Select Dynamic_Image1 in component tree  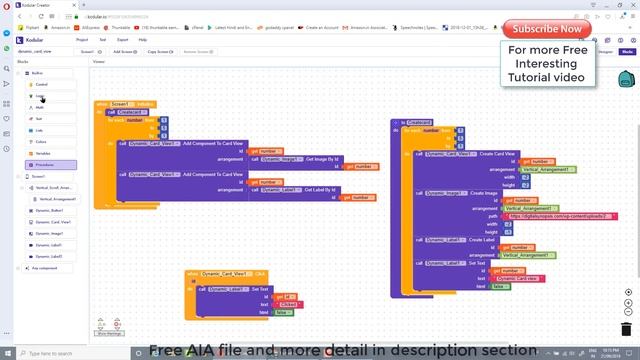tap(52, 233)
